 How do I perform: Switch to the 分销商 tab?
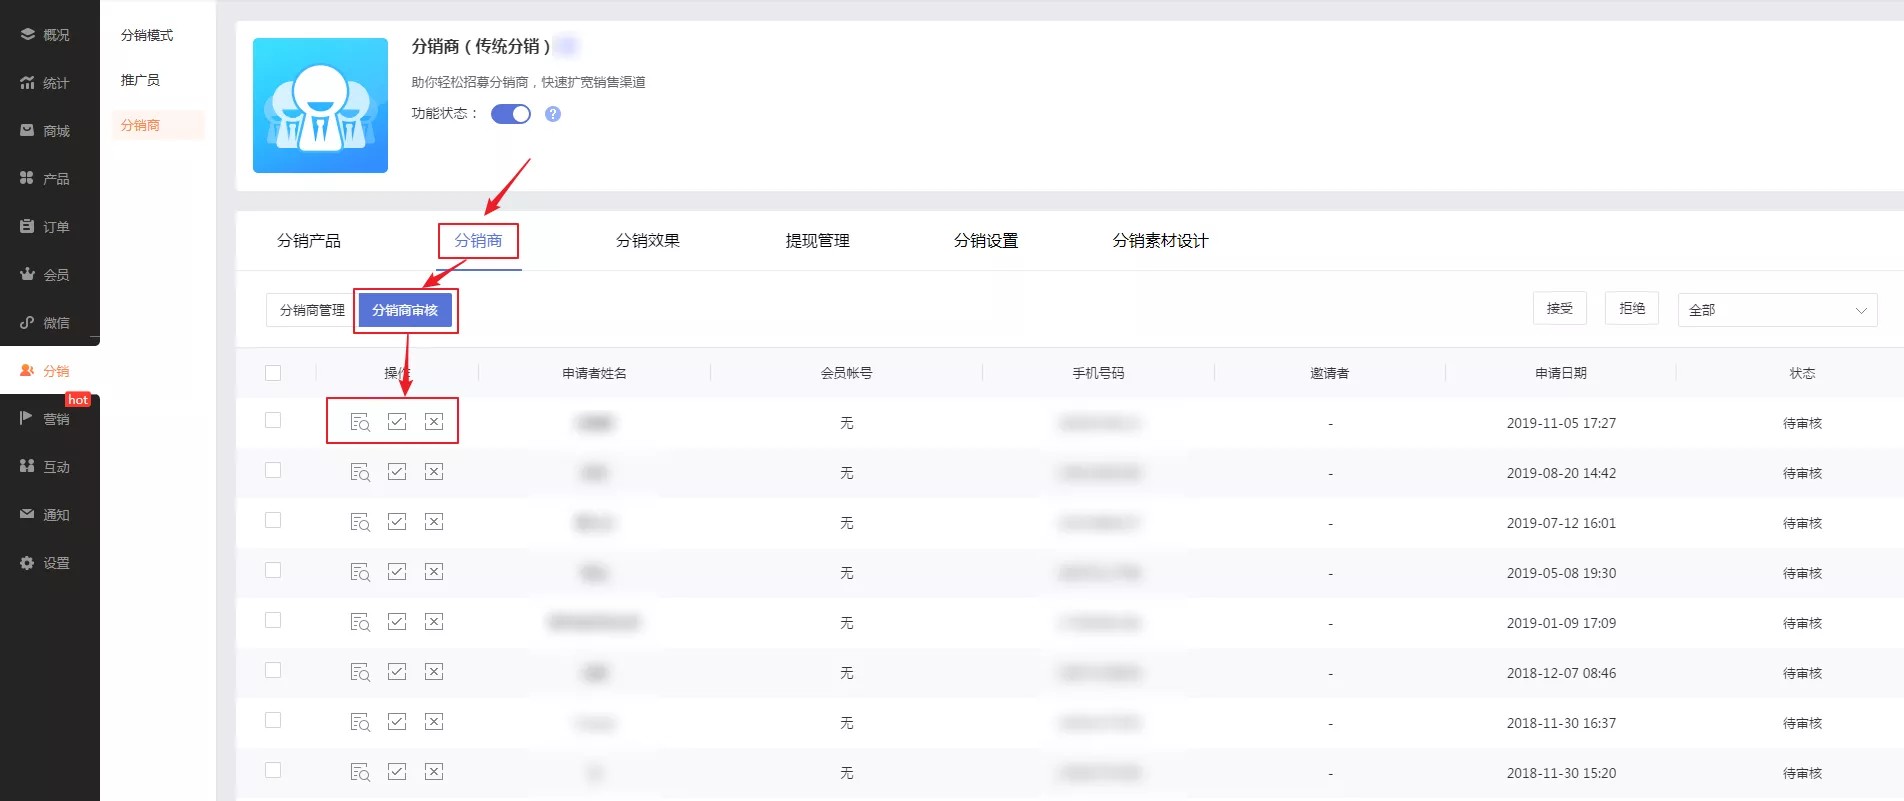(x=478, y=241)
